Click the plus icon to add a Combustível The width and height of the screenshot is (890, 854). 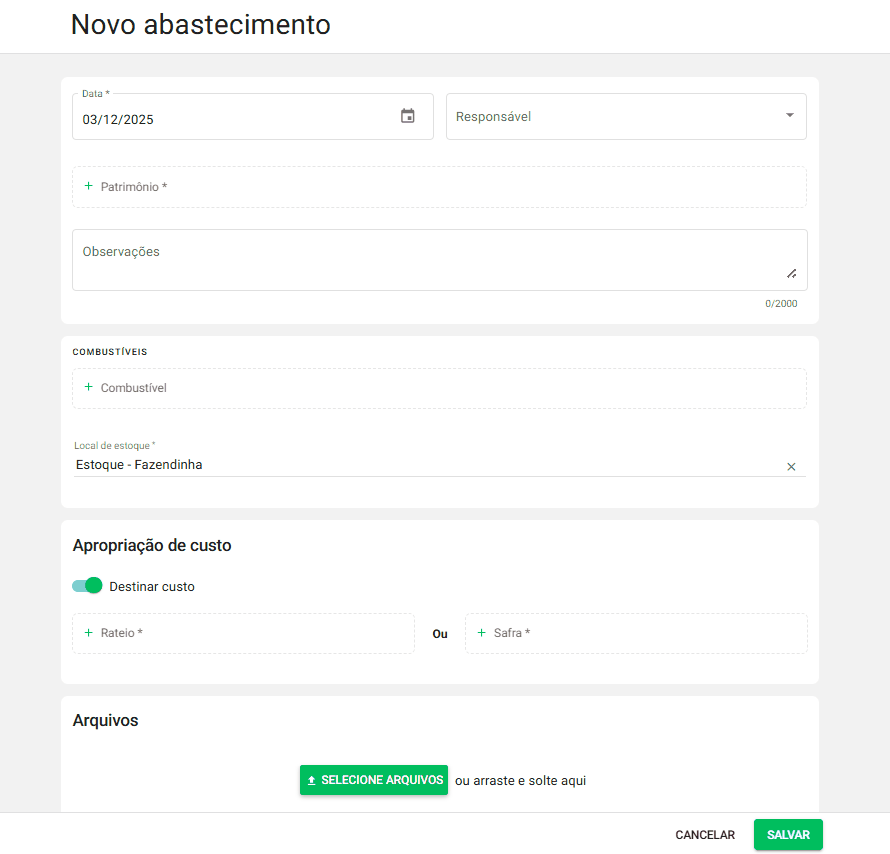tap(87, 388)
